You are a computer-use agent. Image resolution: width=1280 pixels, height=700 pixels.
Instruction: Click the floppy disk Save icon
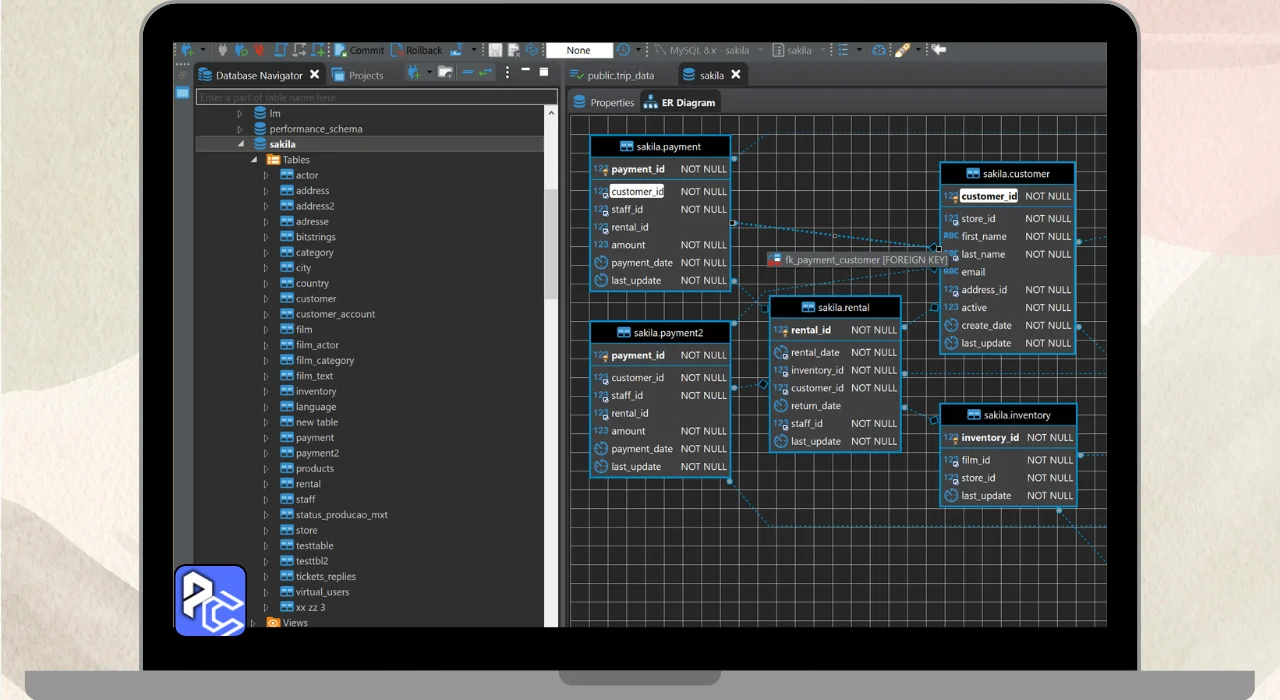coord(495,50)
